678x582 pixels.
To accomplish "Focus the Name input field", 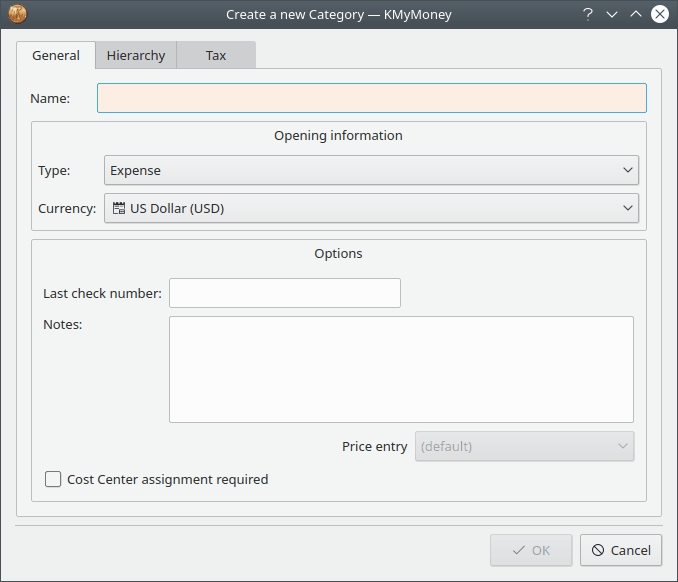I will point(372,98).
